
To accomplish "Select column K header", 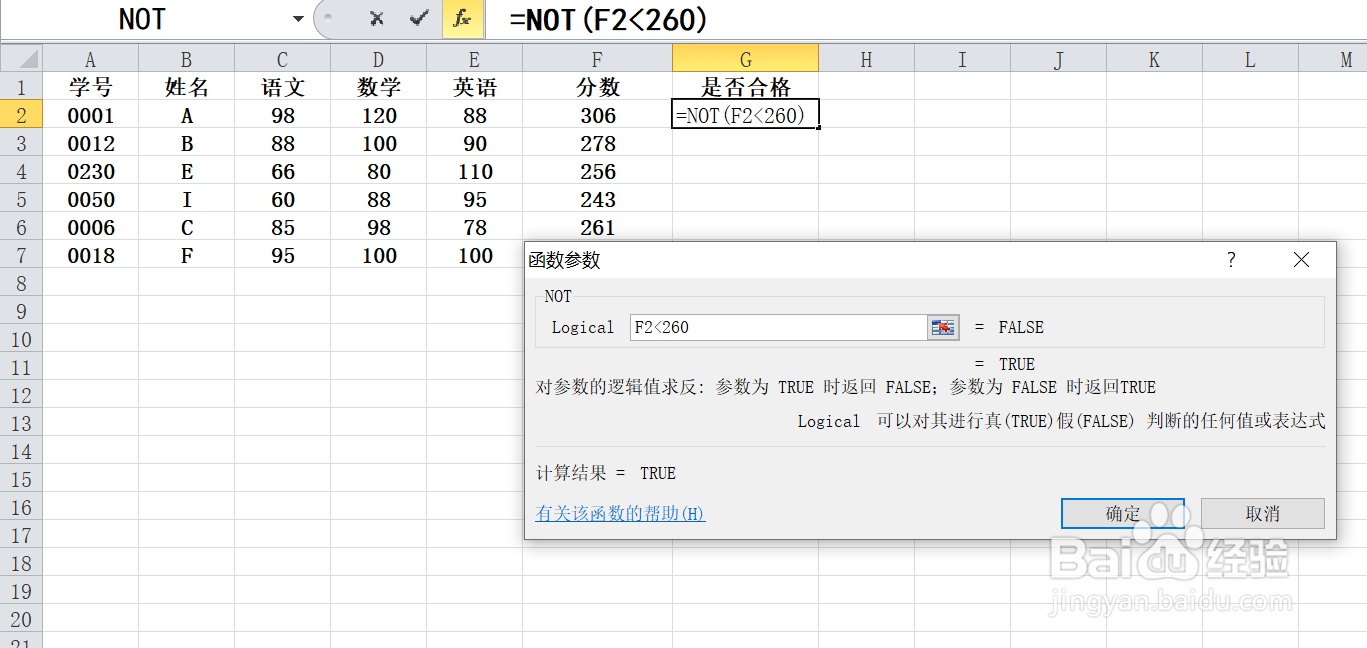I will click(x=1154, y=59).
